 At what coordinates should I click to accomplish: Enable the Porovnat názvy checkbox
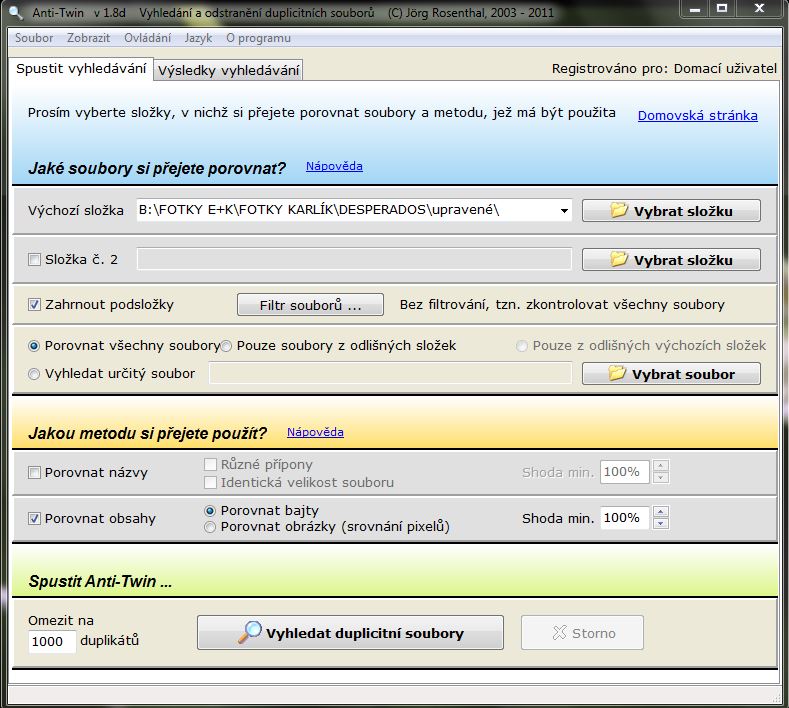click(35, 472)
